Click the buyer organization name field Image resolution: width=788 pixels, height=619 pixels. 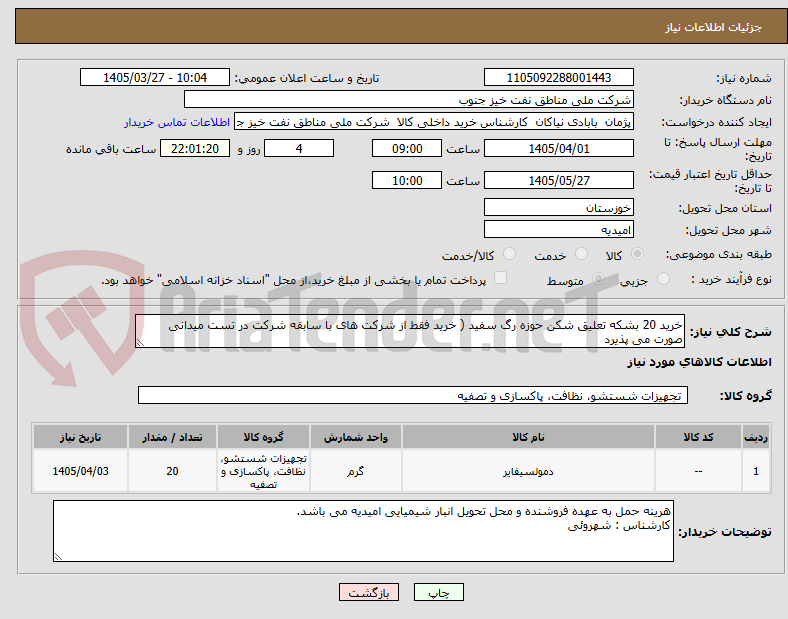click(x=409, y=99)
